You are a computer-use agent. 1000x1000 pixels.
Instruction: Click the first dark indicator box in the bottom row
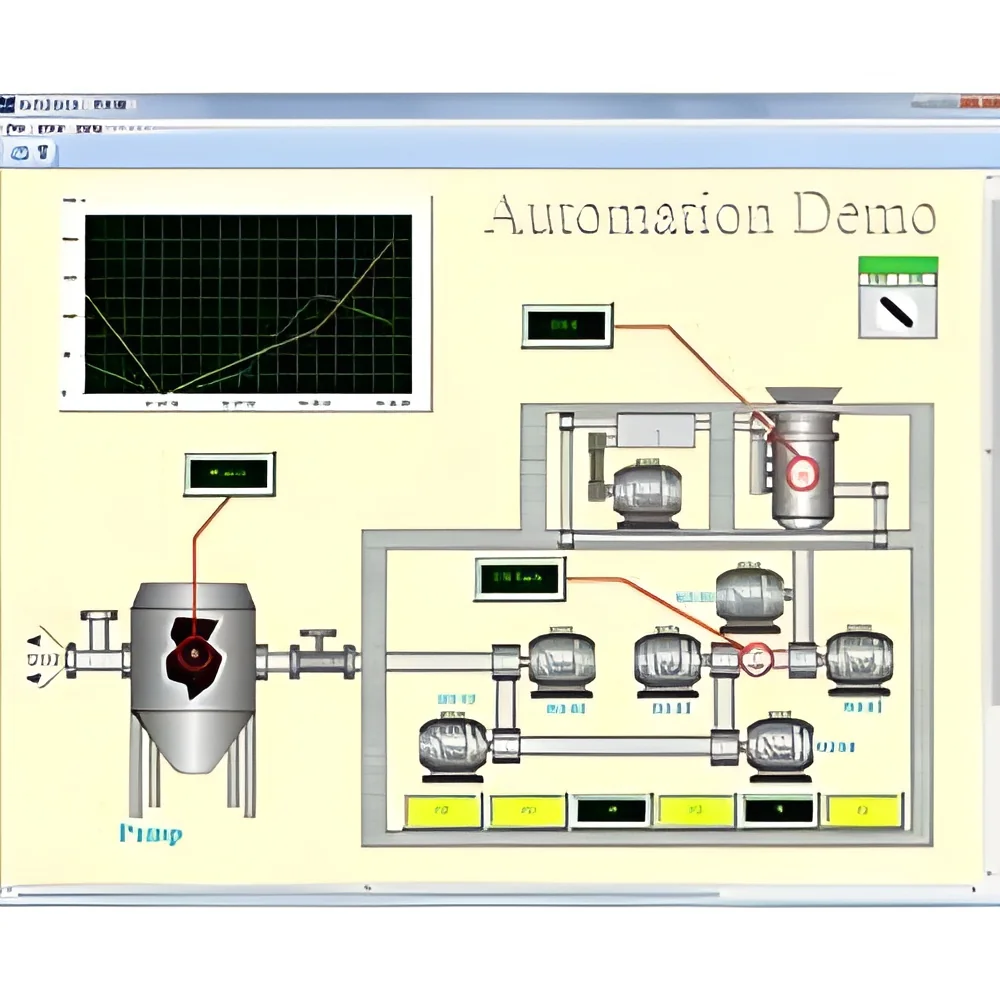pyautogui.click(x=612, y=811)
